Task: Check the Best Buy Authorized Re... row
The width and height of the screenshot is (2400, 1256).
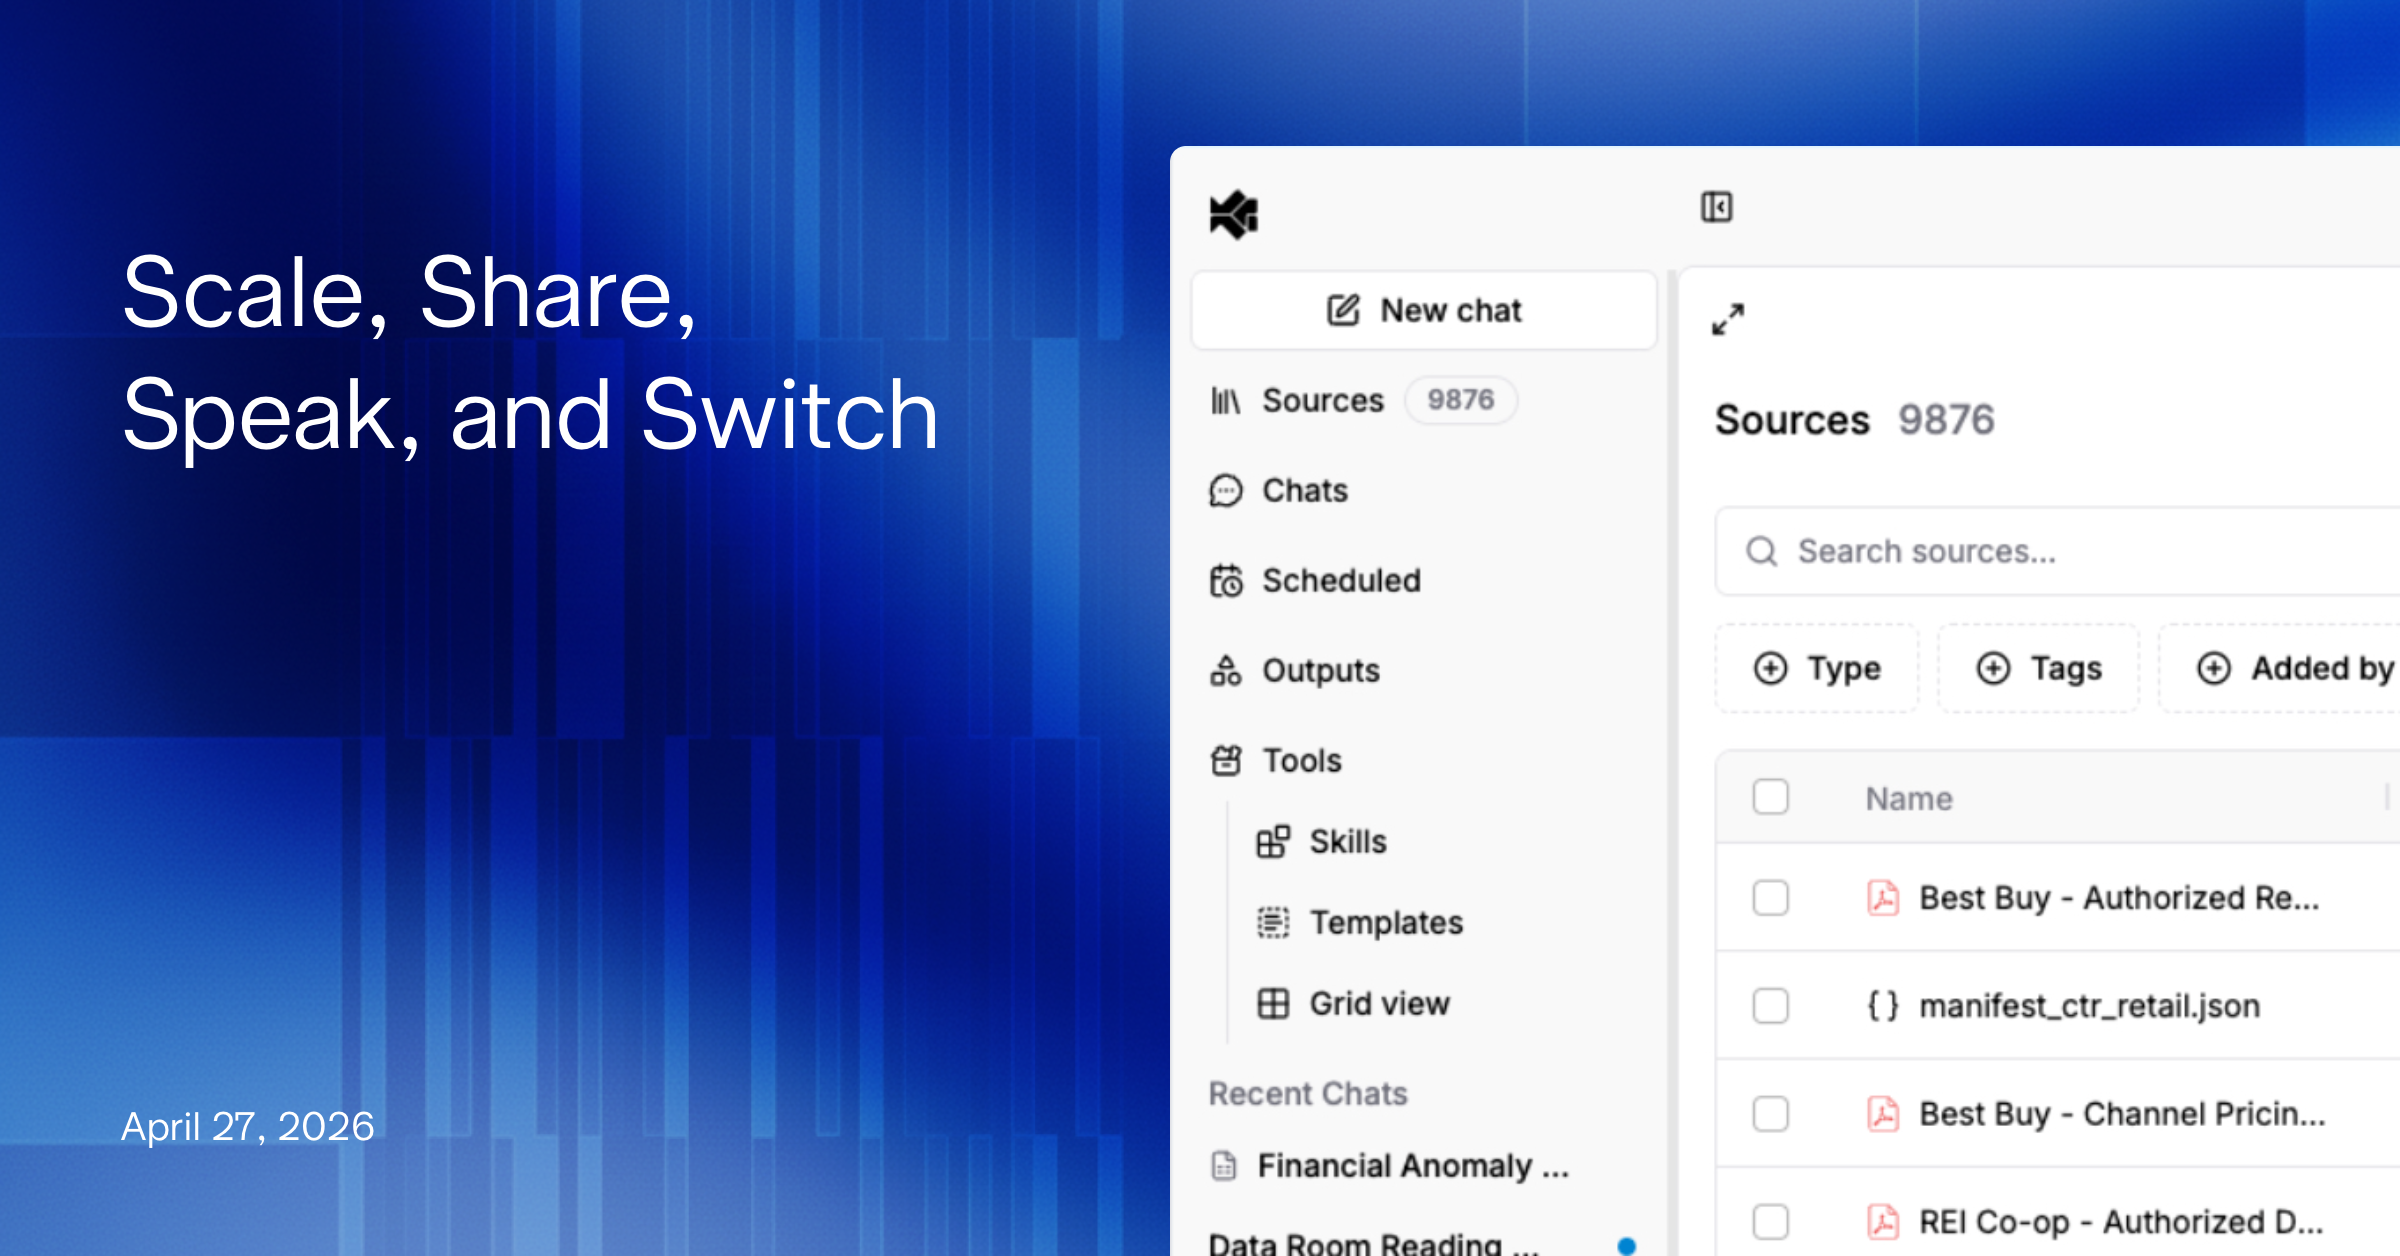Action: click(1770, 897)
